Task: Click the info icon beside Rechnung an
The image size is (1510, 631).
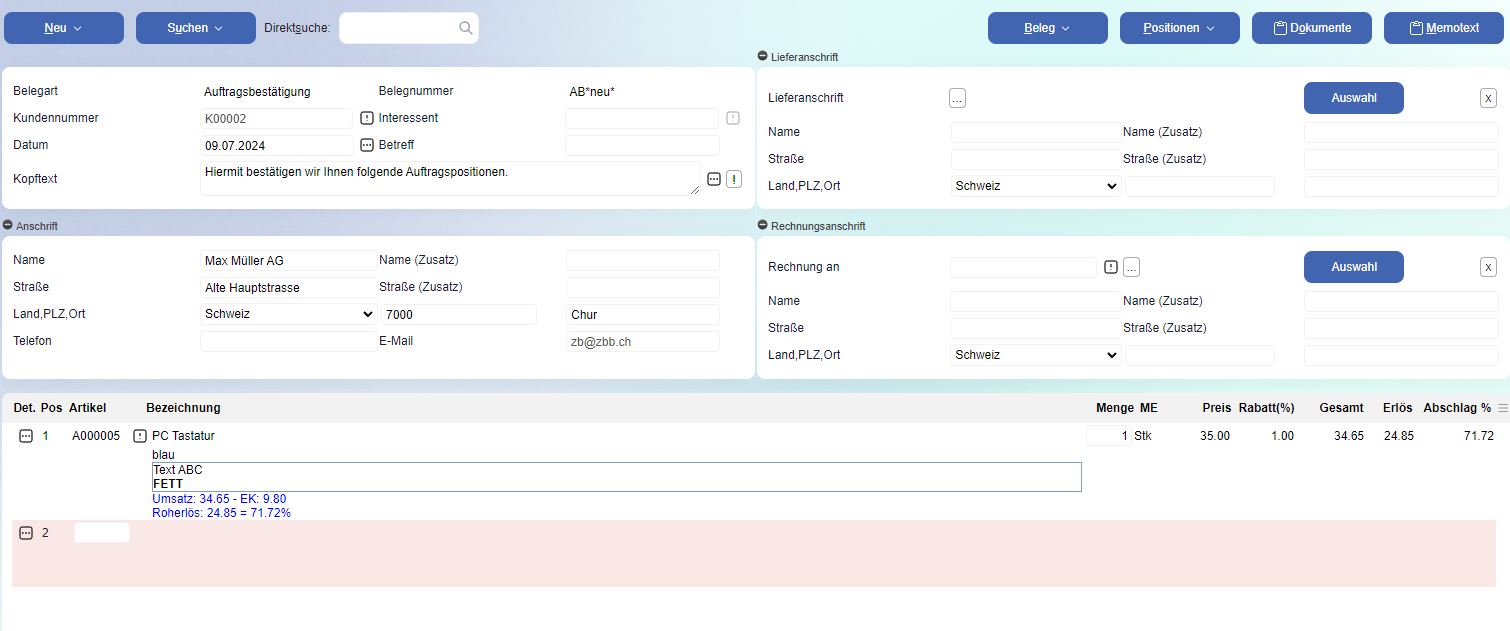Action: (1110, 267)
